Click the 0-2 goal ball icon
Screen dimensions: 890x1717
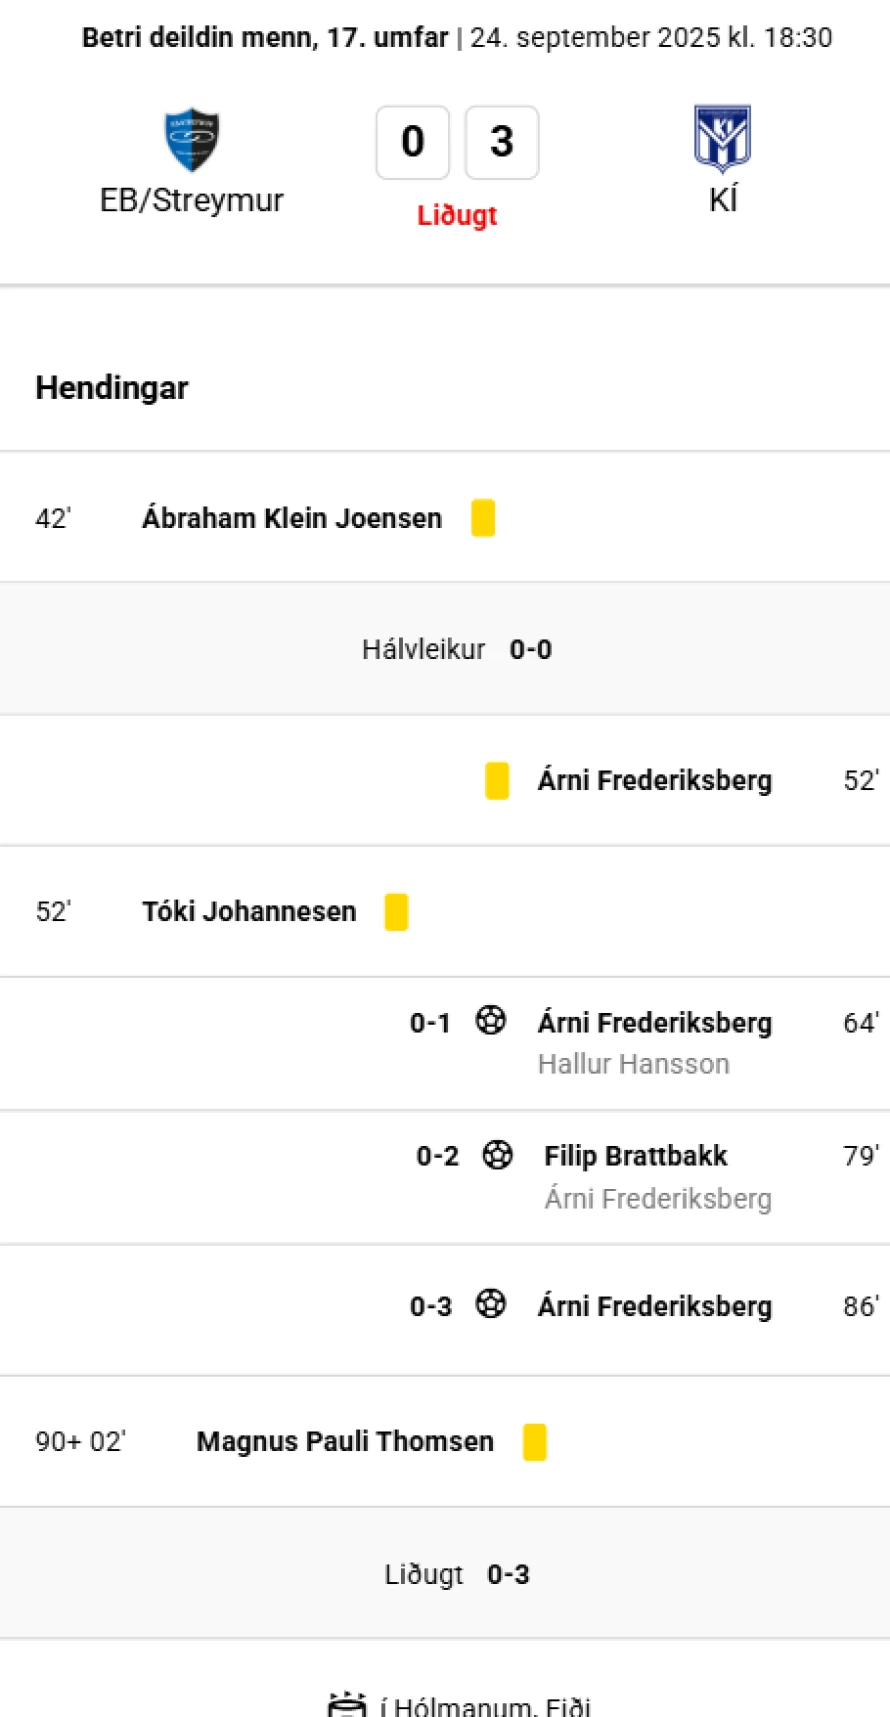click(497, 1154)
